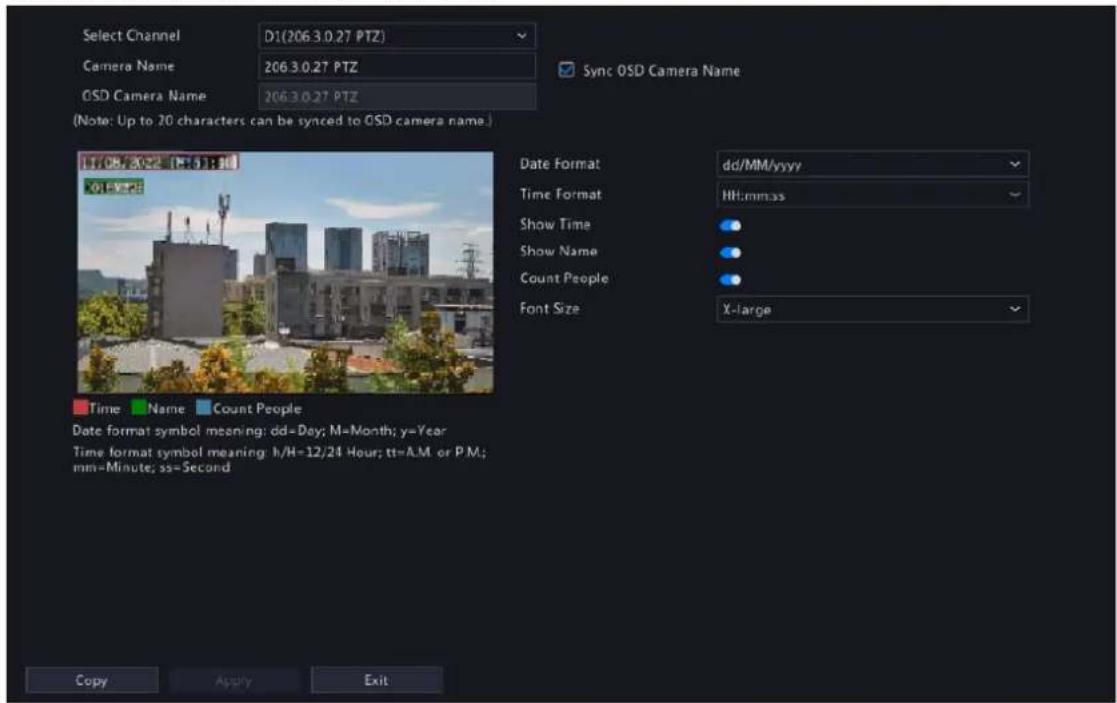Select the green name overlay in preview
The width and height of the screenshot is (1117, 703).
(114, 187)
